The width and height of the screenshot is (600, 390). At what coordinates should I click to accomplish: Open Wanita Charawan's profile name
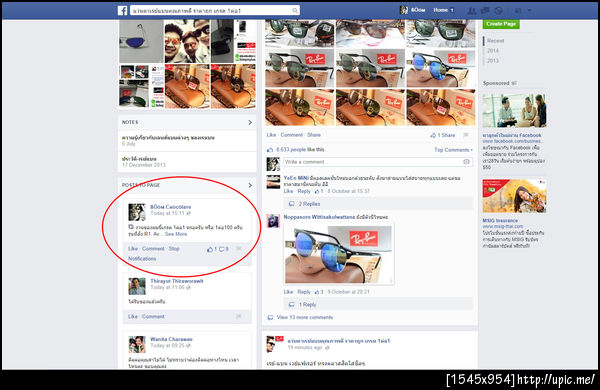click(x=171, y=339)
